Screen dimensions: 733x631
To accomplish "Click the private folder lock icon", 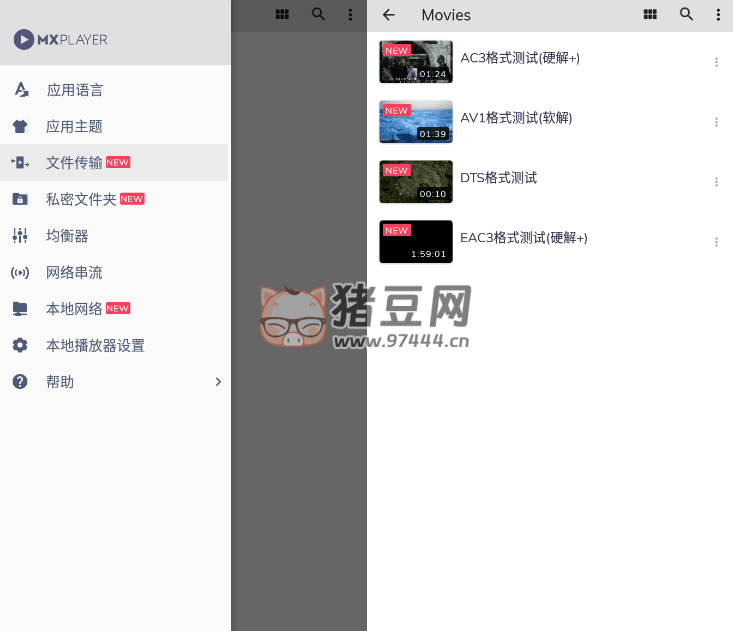I will tap(20, 199).
